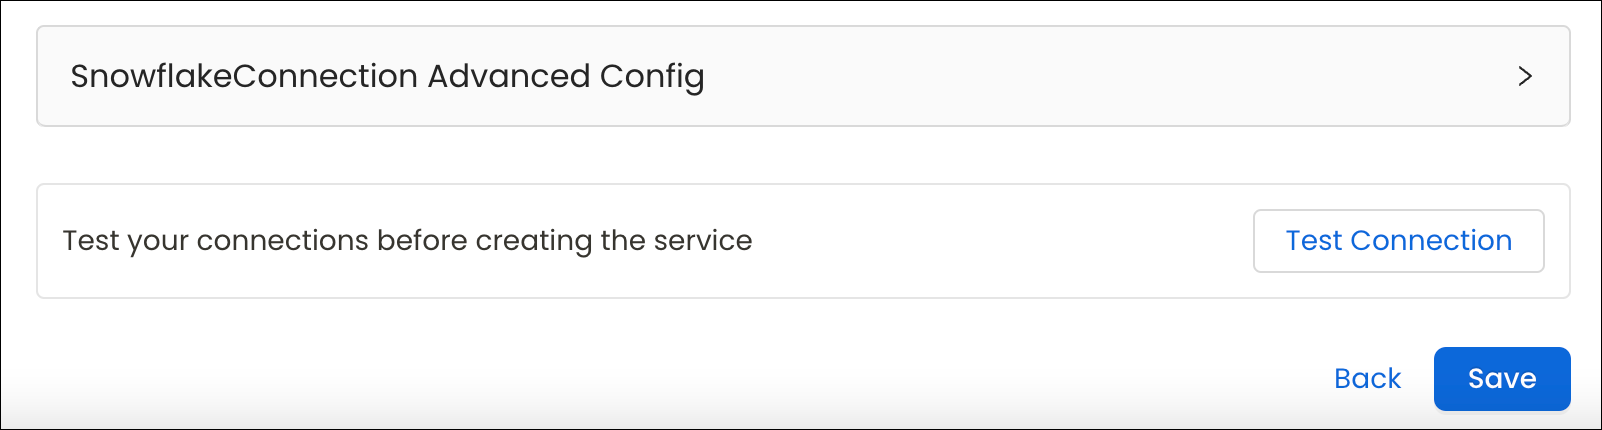This screenshot has height=430, width=1602.
Task: Return using the Back text link
Action: tap(1367, 379)
